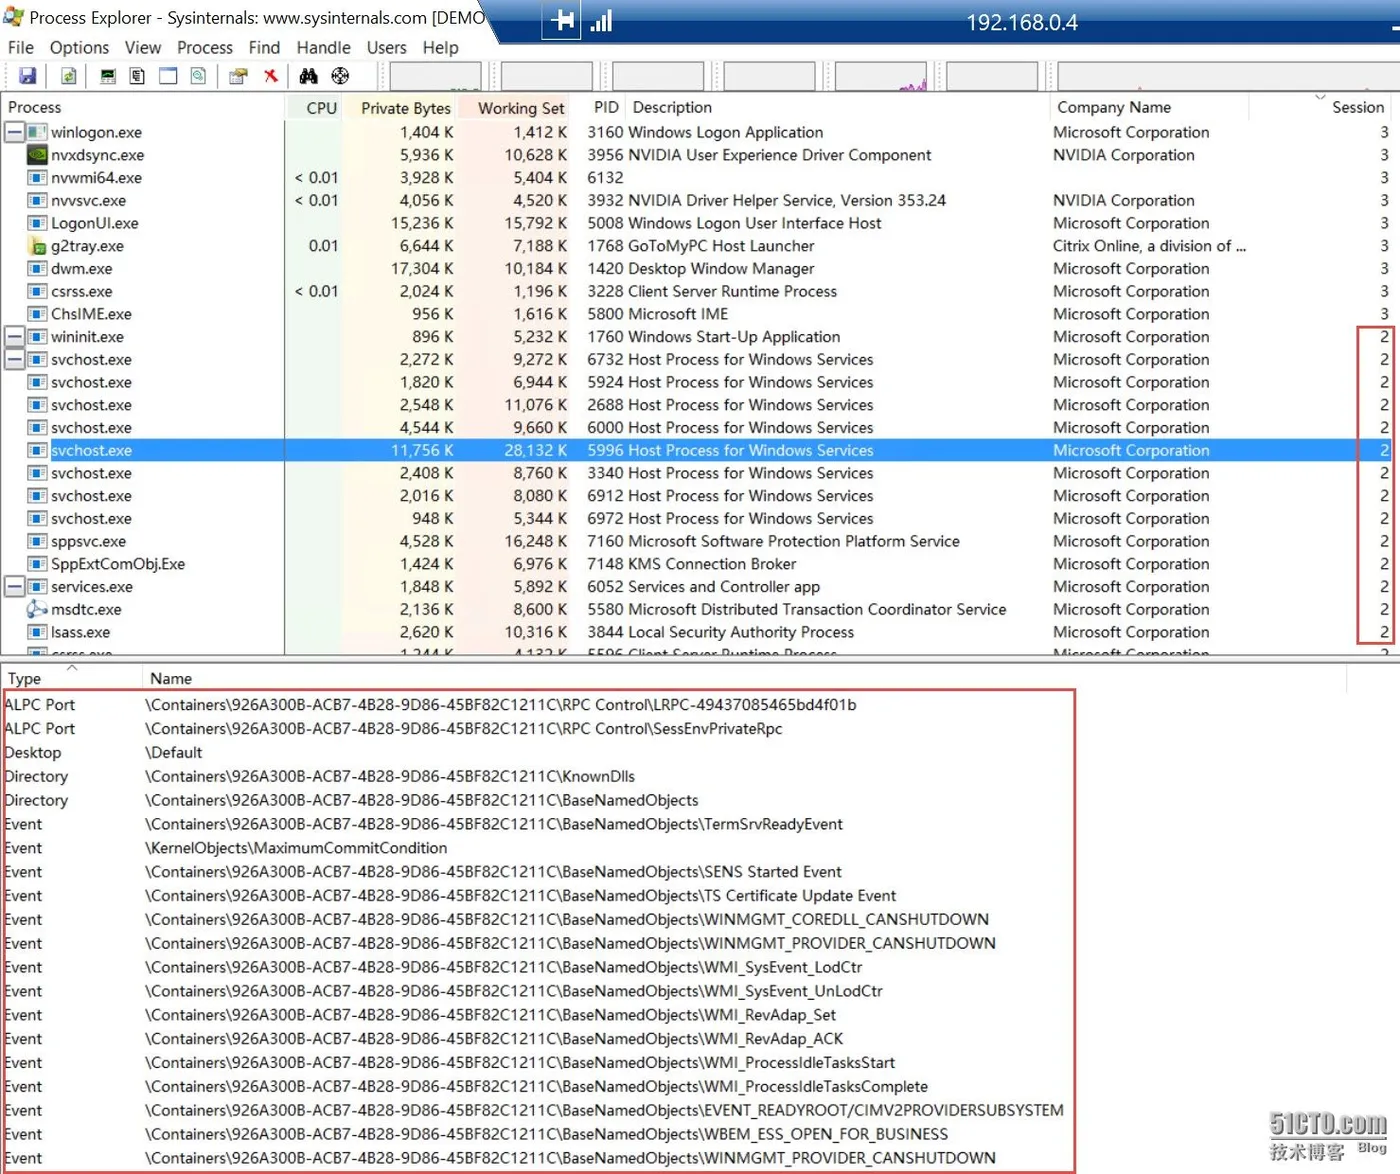Open the File menu

click(21, 48)
